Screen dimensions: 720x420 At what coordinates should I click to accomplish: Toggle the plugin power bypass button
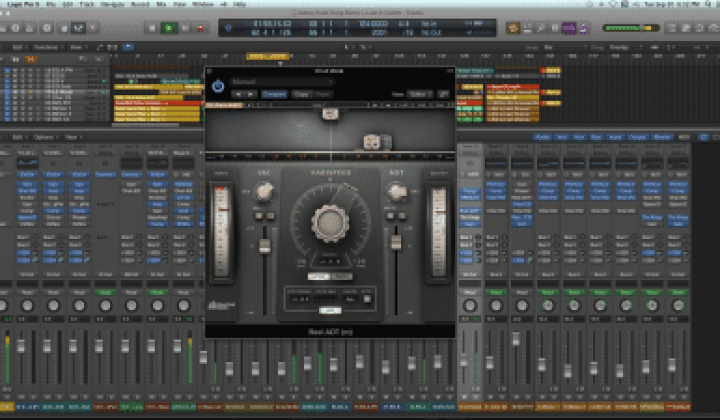click(217, 85)
